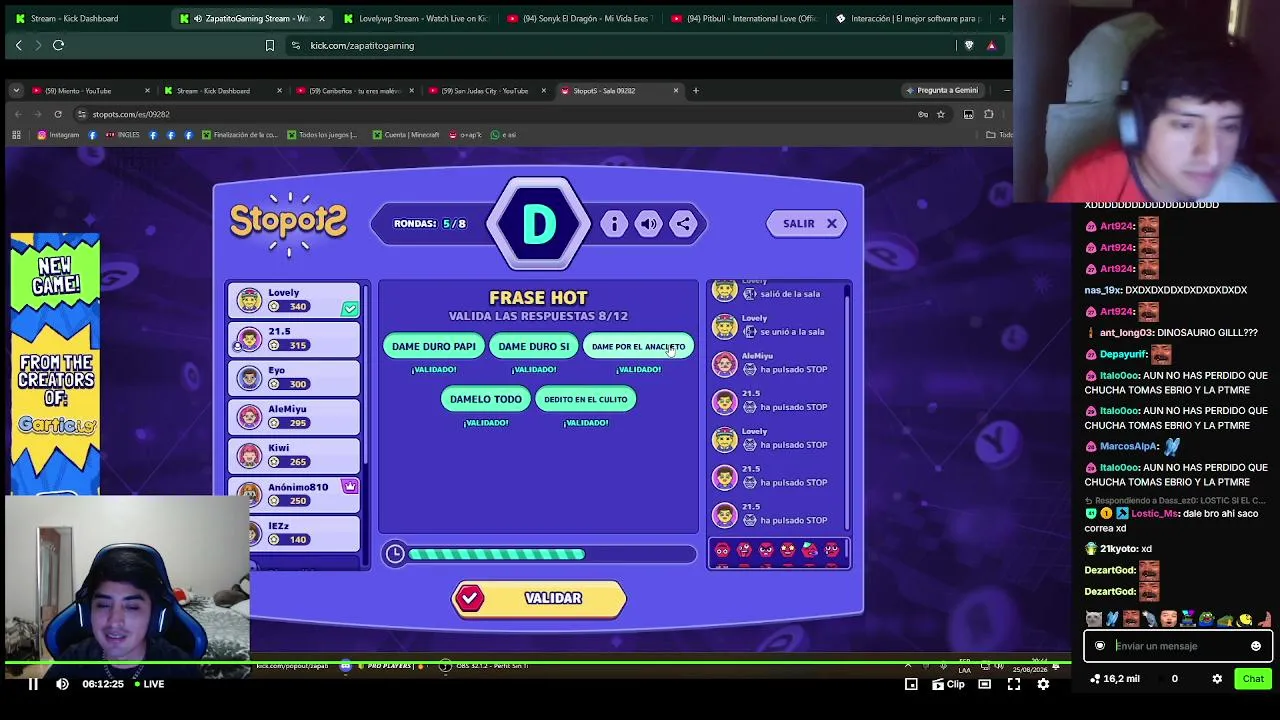Pause the Kick live stream

coord(33,684)
